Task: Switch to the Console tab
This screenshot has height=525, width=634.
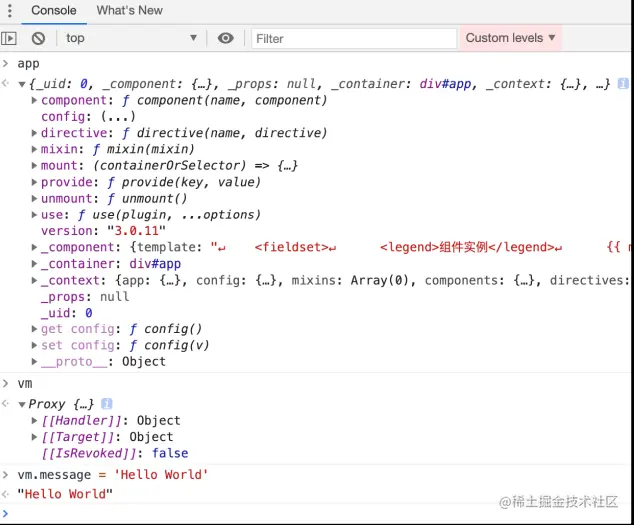Action: (54, 11)
